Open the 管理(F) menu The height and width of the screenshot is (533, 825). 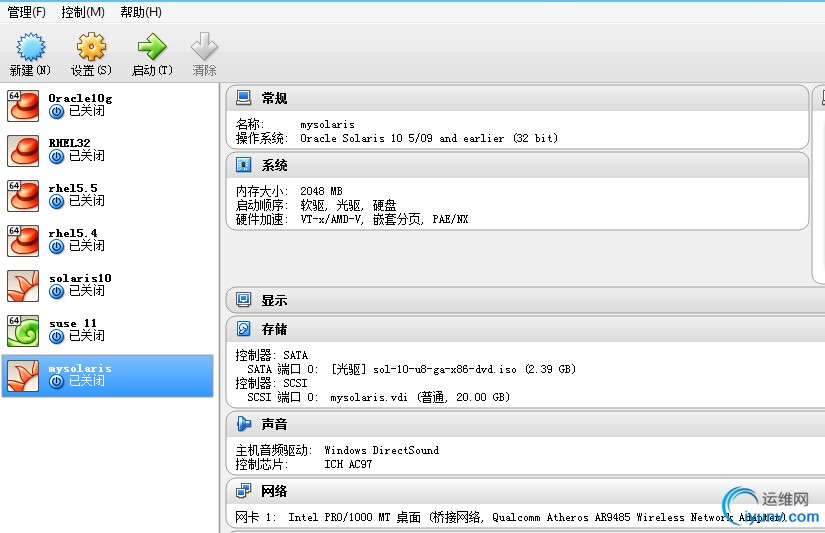pos(26,12)
